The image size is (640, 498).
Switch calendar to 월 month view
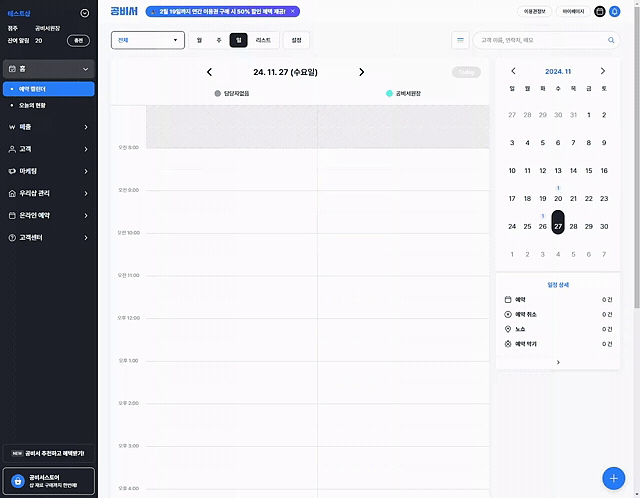pos(199,40)
